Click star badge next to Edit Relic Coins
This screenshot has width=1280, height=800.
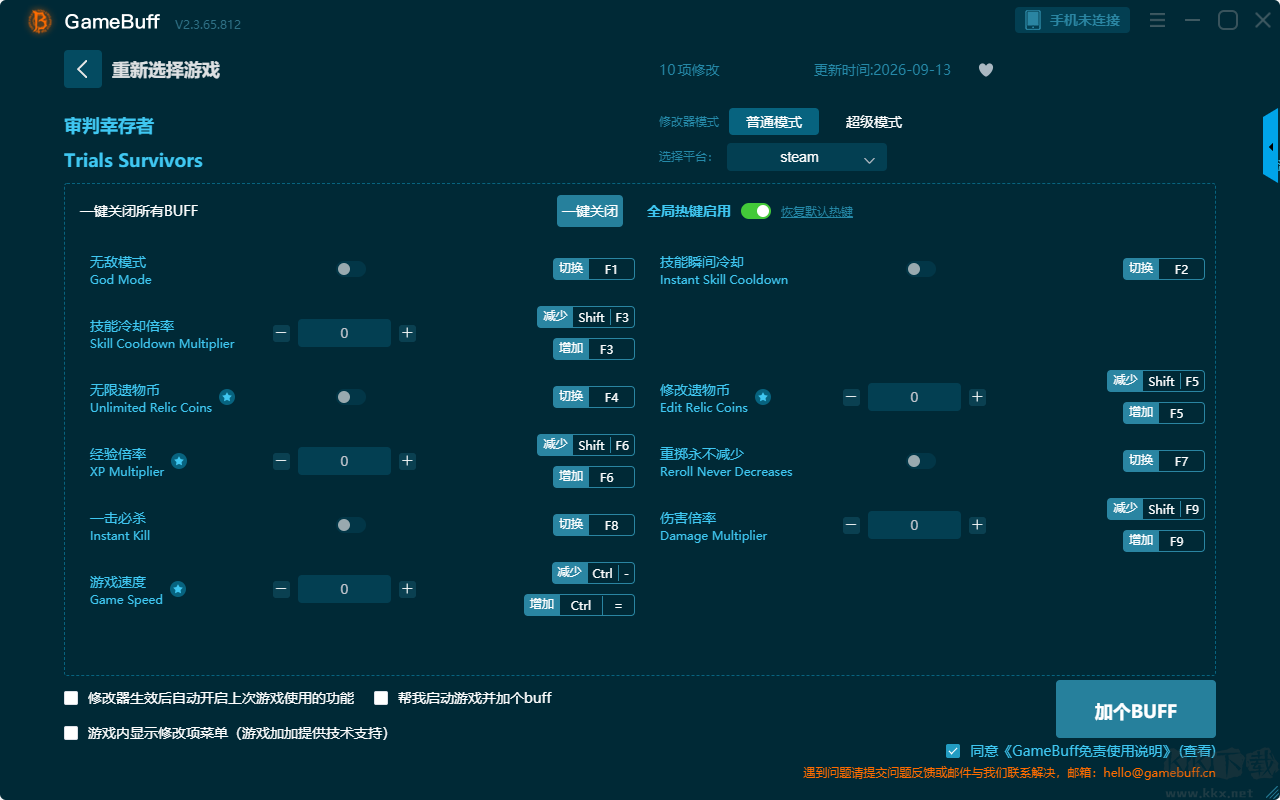point(763,397)
